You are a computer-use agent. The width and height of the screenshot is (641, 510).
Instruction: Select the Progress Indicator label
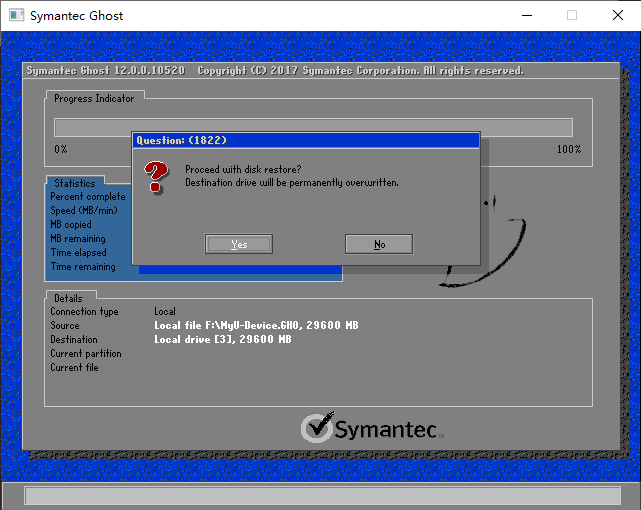(x=94, y=98)
